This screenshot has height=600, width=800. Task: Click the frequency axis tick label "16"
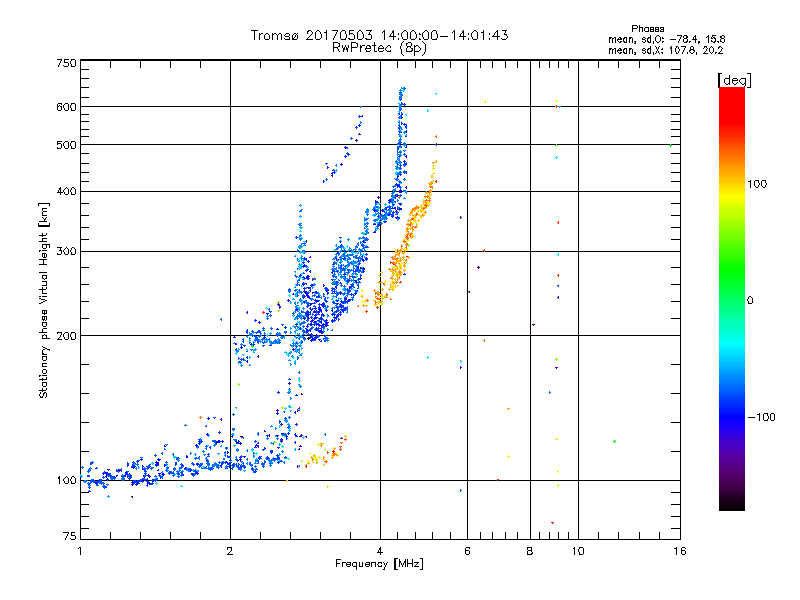click(680, 551)
